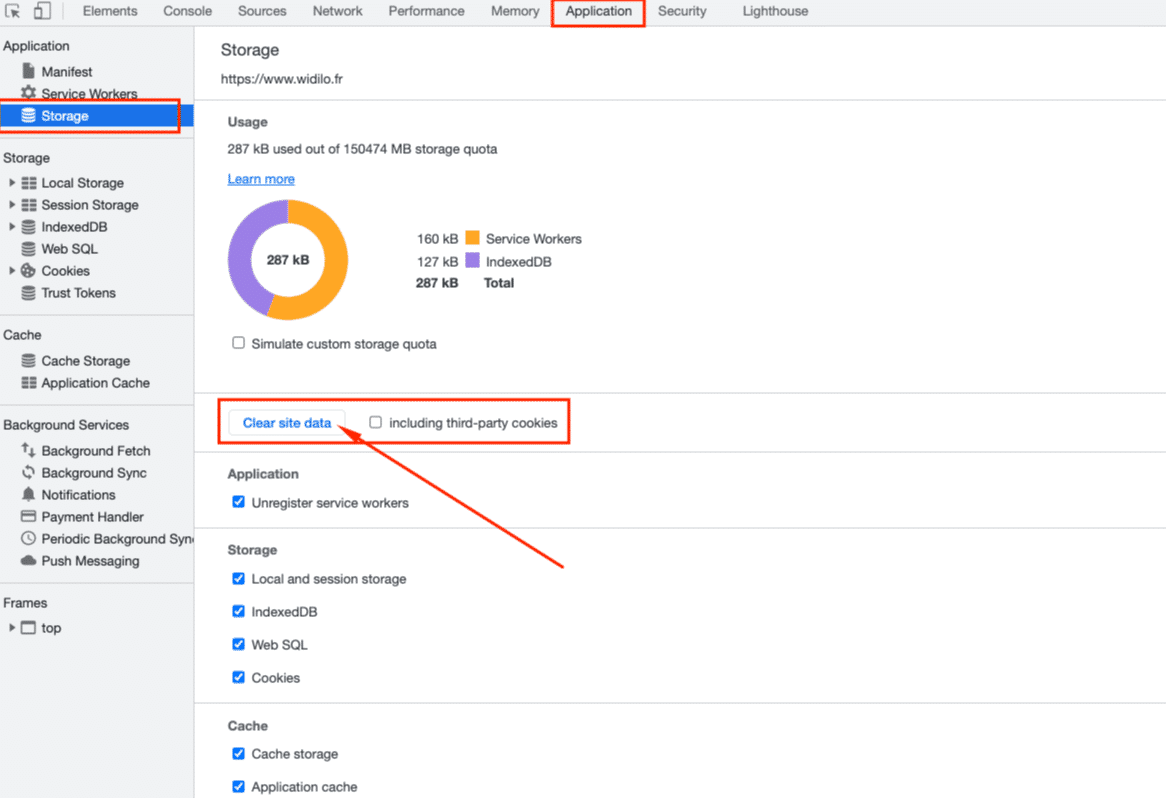Open Notifications bell icon item
The height and width of the screenshot is (798, 1166).
(x=28, y=495)
